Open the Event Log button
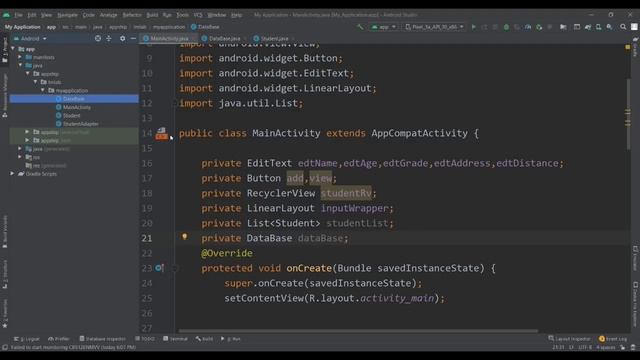Image resolution: width=640 pixels, height=360 pixels. click(613, 339)
